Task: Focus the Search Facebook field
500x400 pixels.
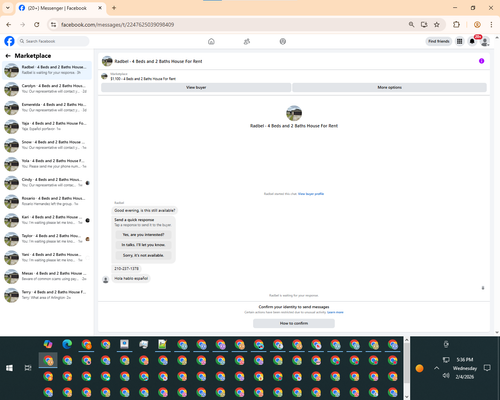Action: coord(53,41)
